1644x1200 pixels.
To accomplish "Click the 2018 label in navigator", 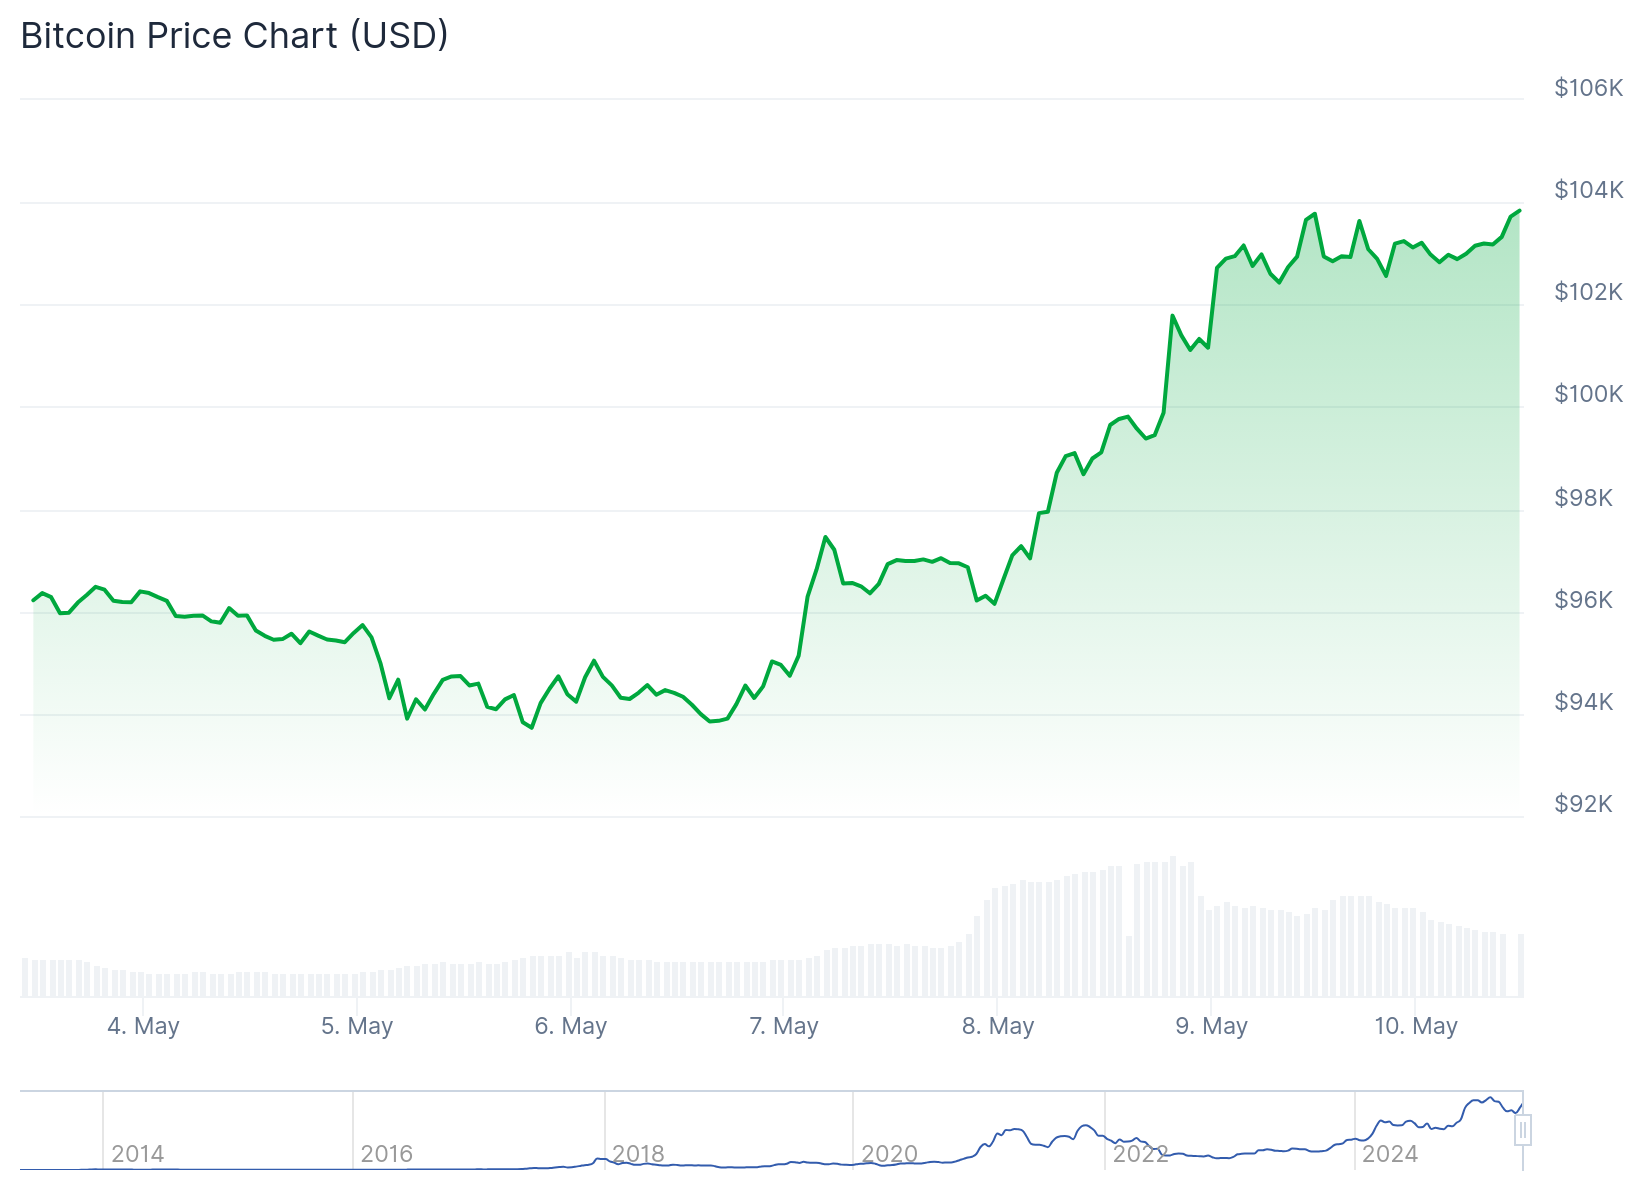I will coord(639,1154).
